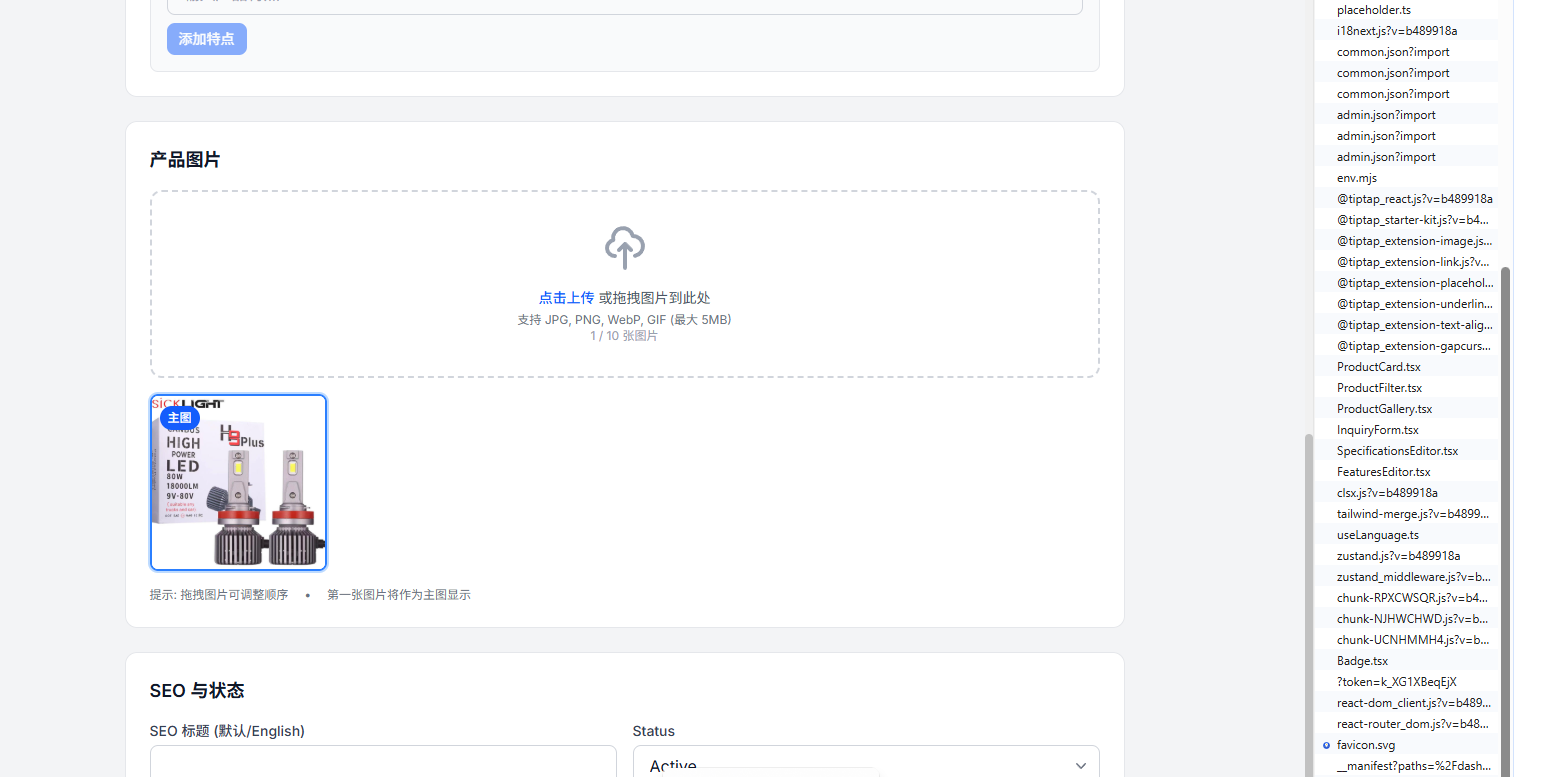Select env.mjs in the network list
Screen dimensions: 1541x777
click(1356, 178)
